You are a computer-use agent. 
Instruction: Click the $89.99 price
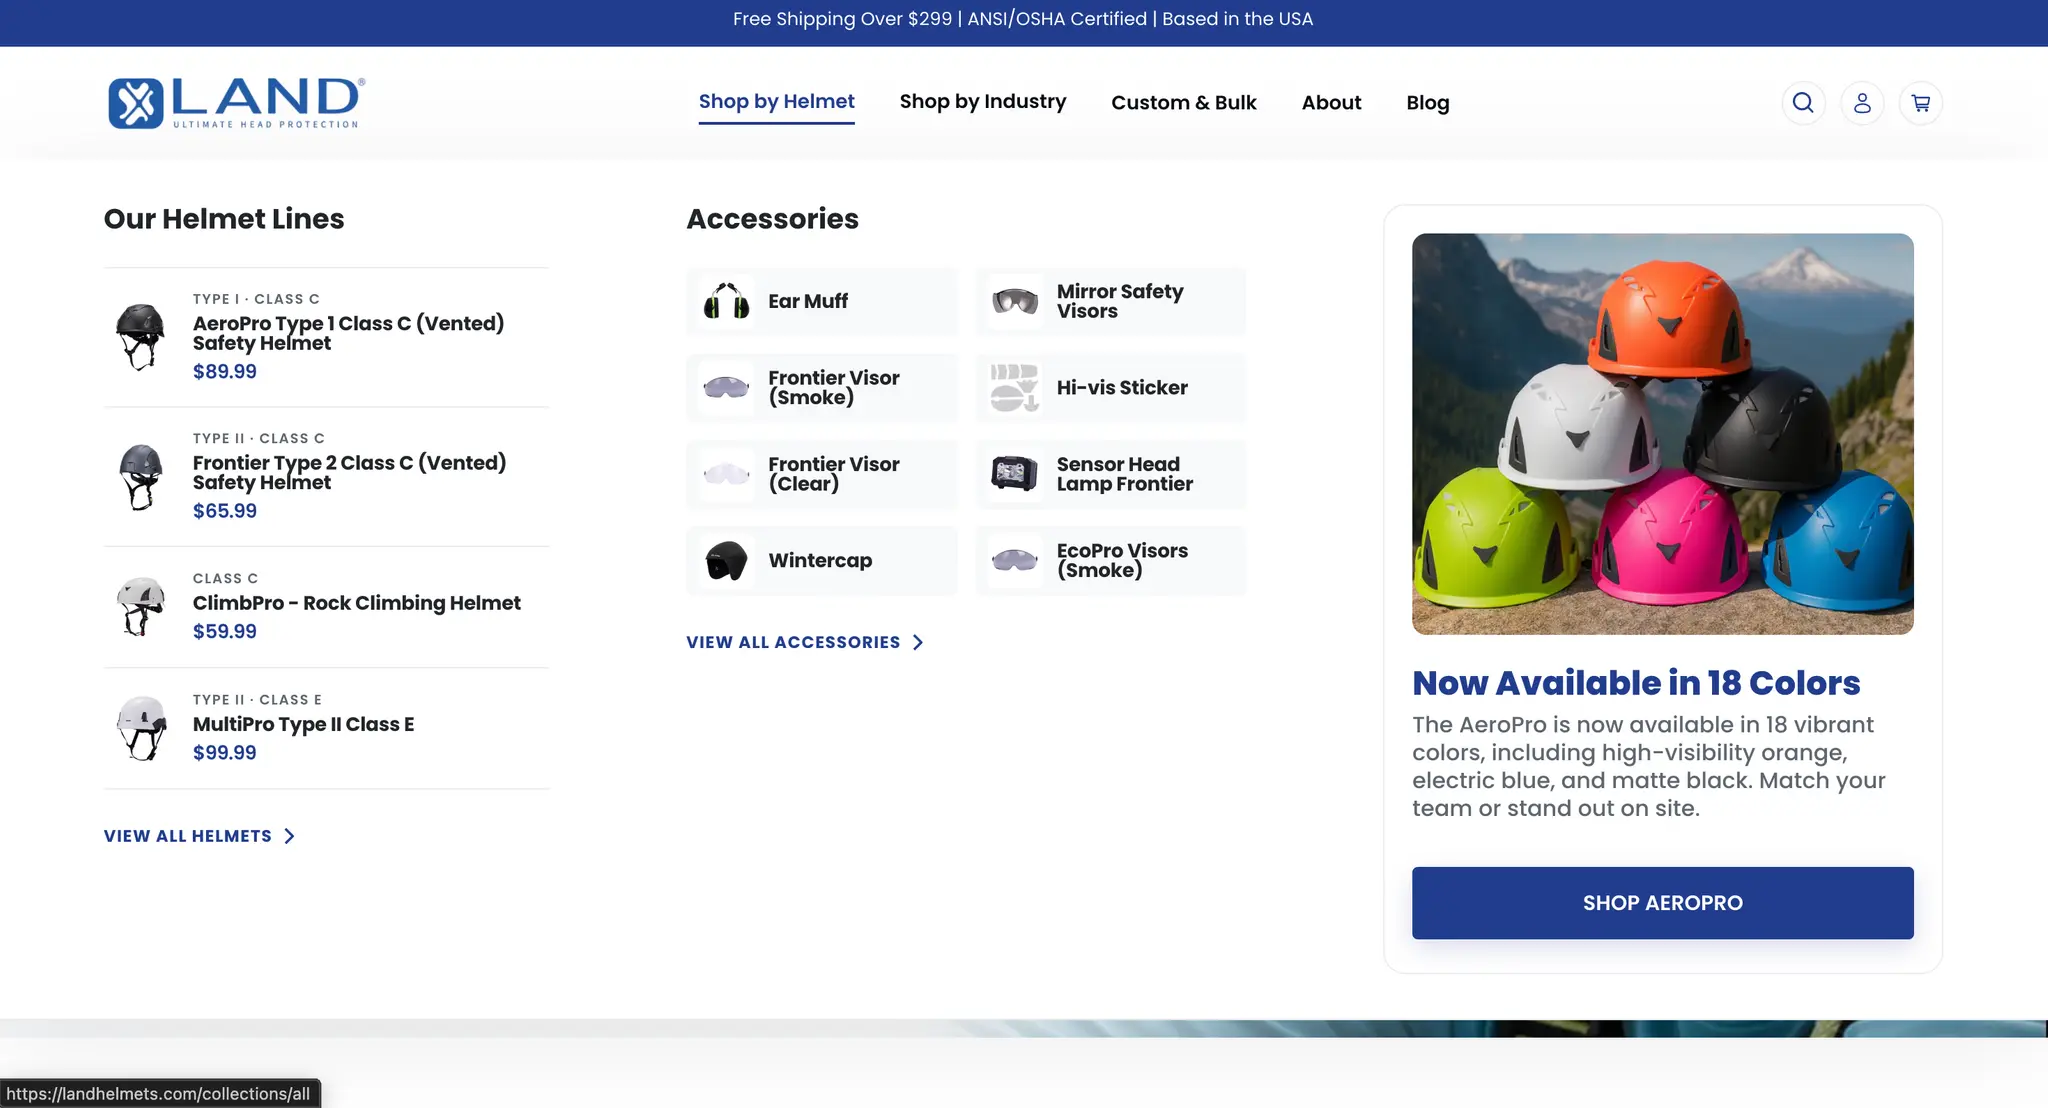225,371
